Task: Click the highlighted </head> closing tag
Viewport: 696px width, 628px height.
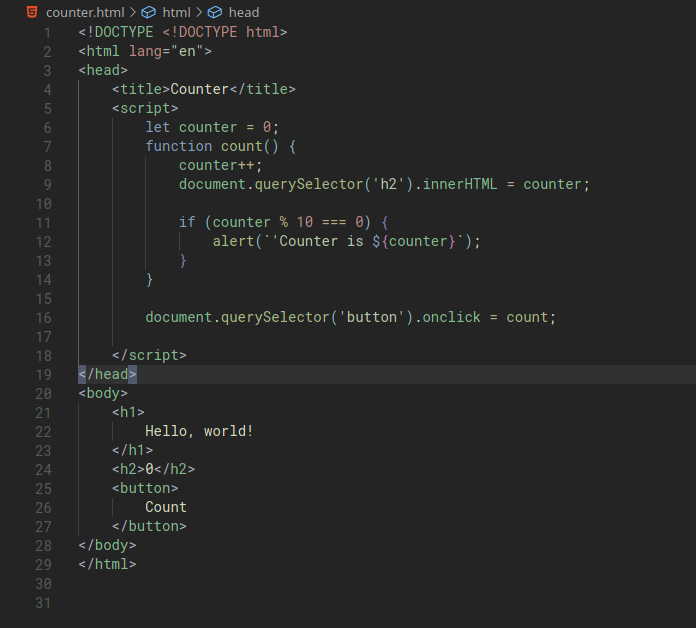Action: [x=107, y=375]
